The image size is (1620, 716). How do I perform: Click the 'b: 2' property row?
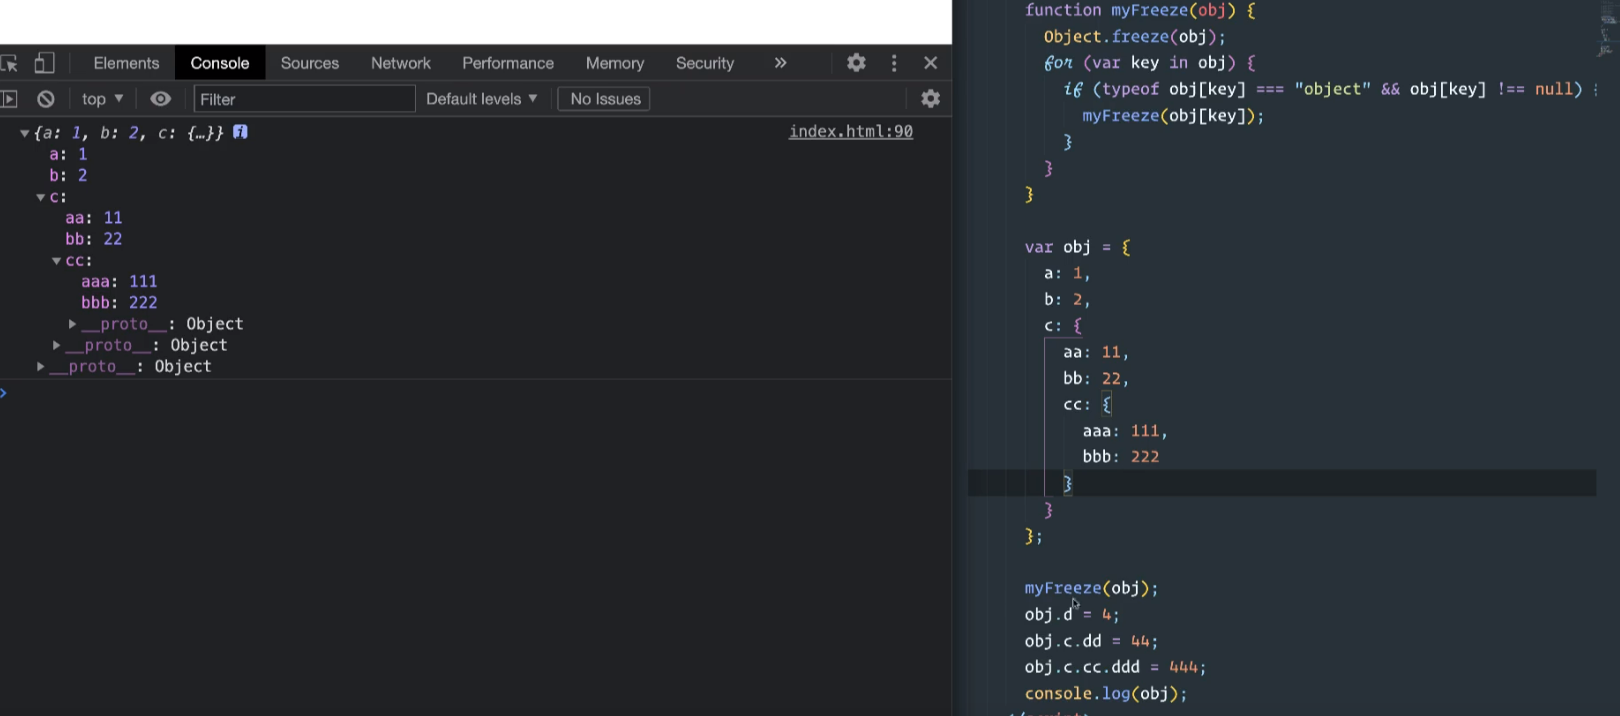point(68,175)
